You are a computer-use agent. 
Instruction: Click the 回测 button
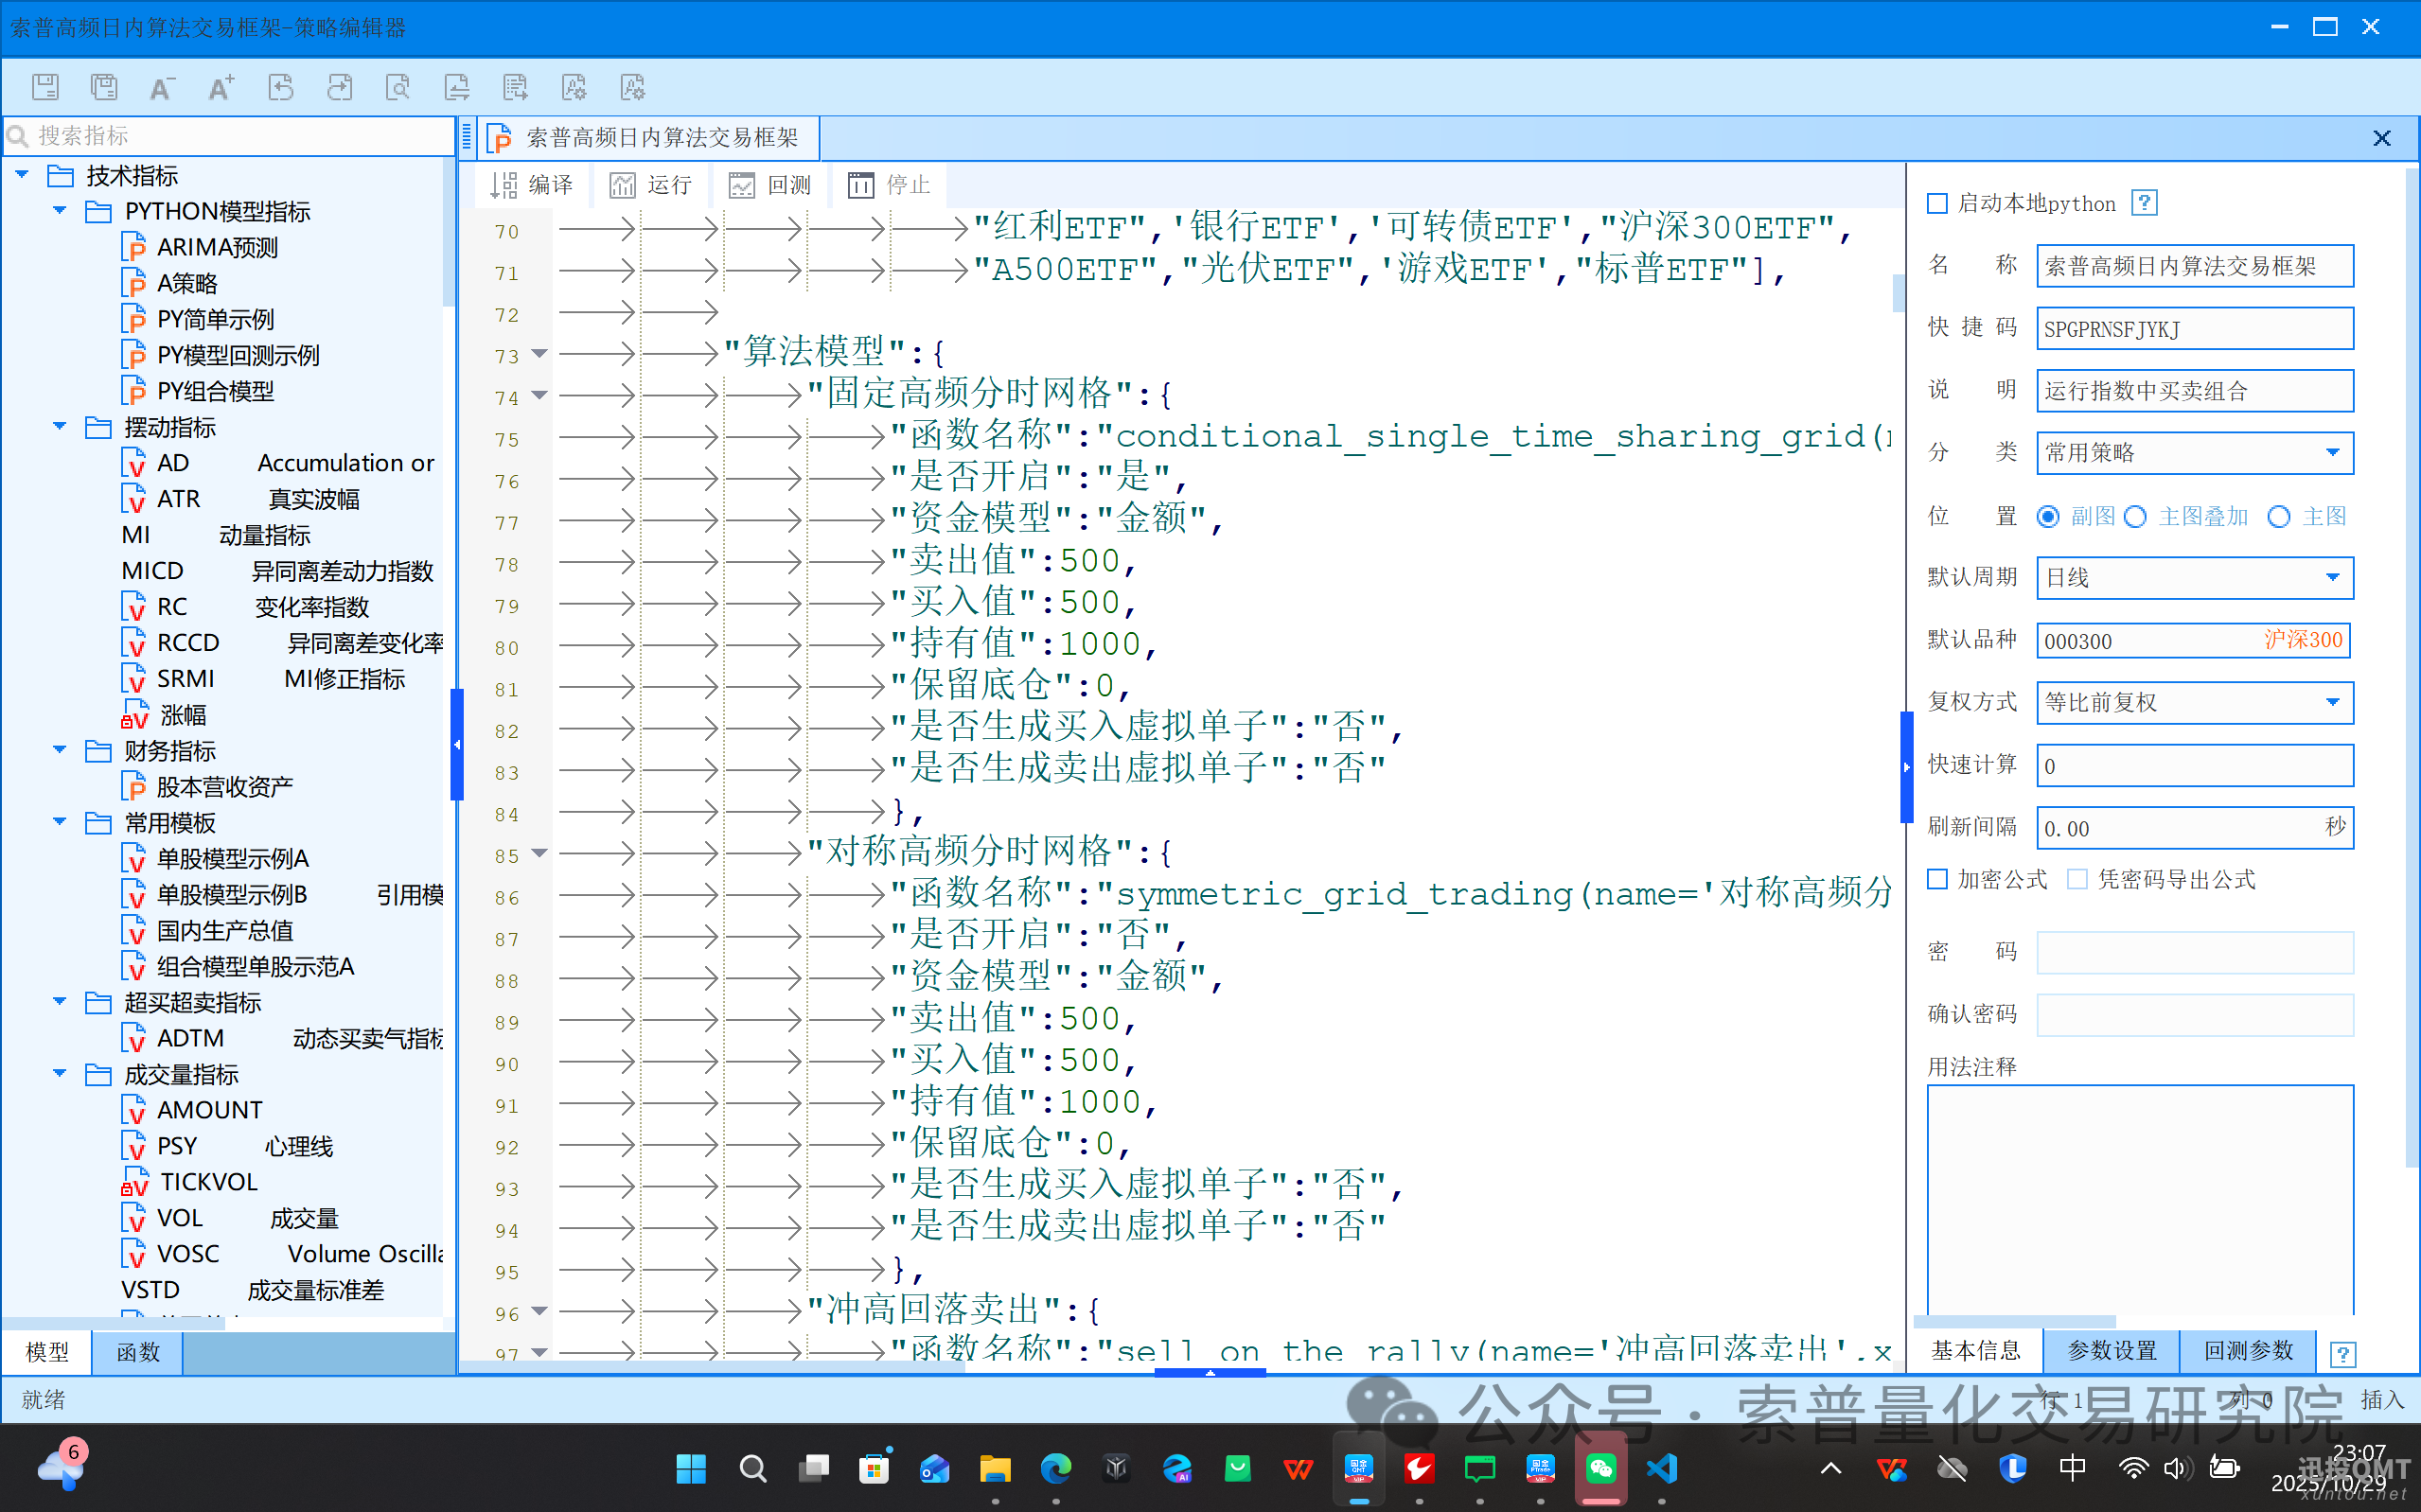(x=770, y=185)
